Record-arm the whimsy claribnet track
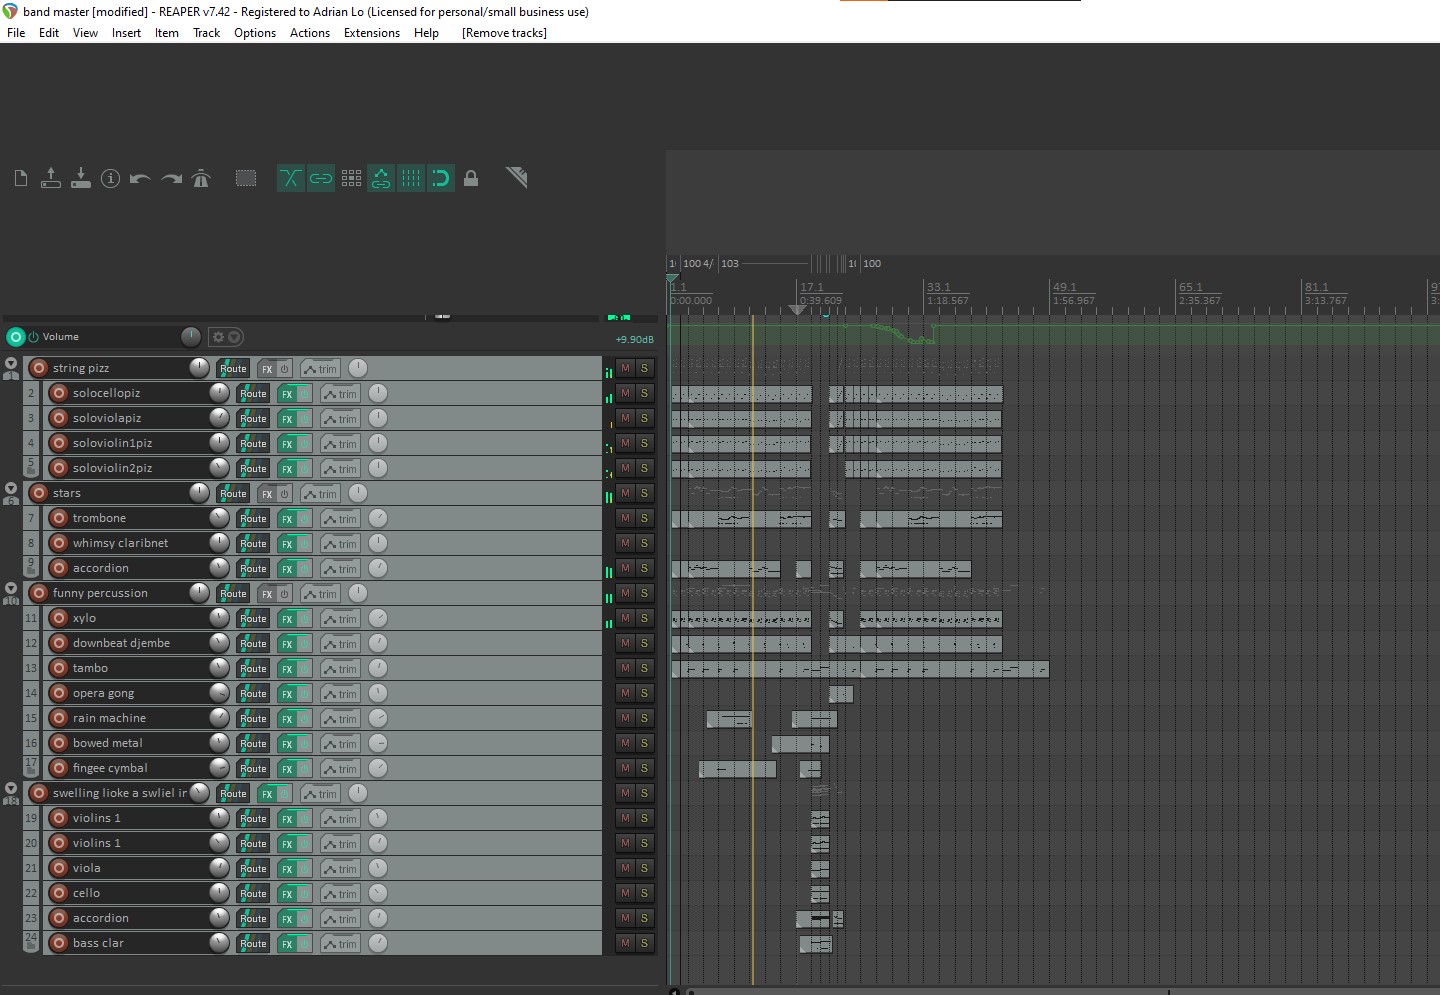Viewport: 1440px width, 995px height. (x=59, y=543)
